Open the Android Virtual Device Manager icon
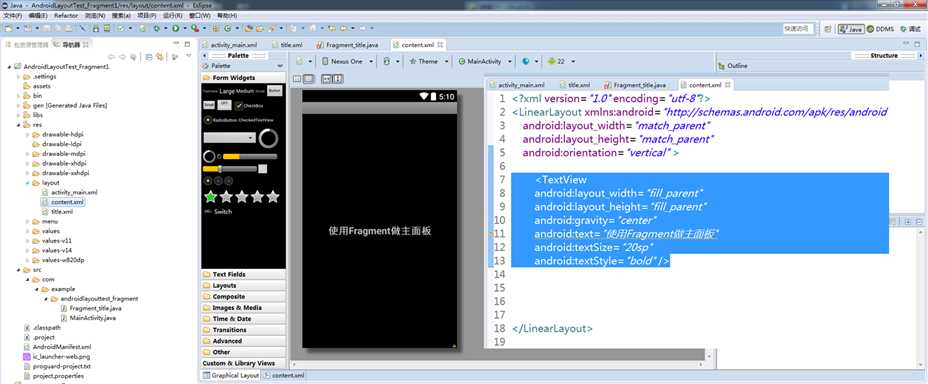The image size is (928, 384). 107,28
